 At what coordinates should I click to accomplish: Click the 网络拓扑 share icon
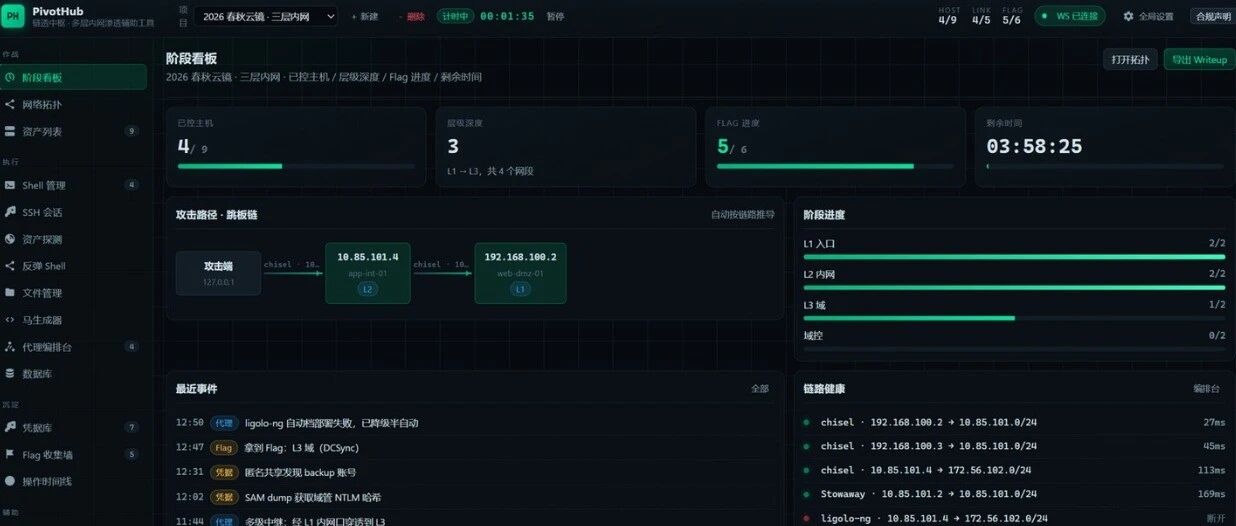10,105
